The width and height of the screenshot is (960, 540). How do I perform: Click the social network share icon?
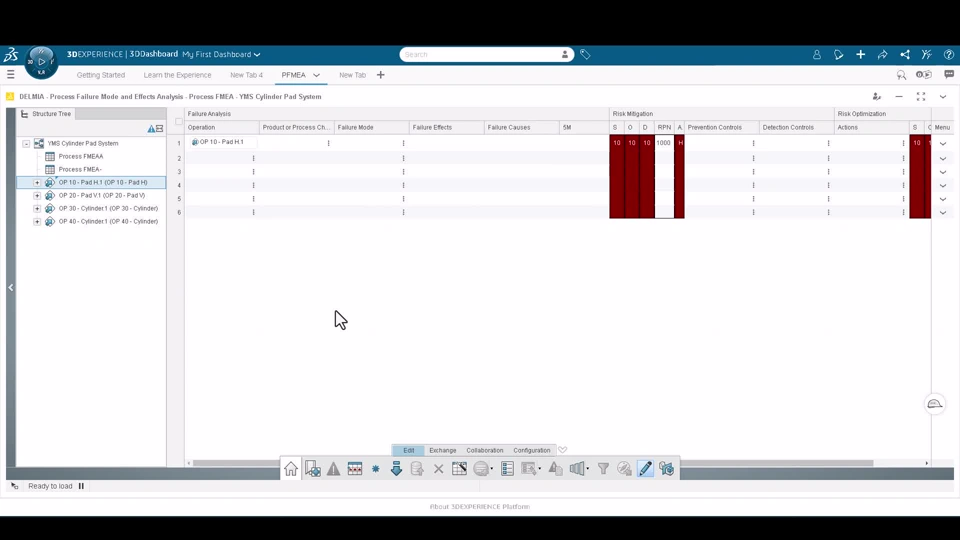pyautogui.click(x=905, y=54)
